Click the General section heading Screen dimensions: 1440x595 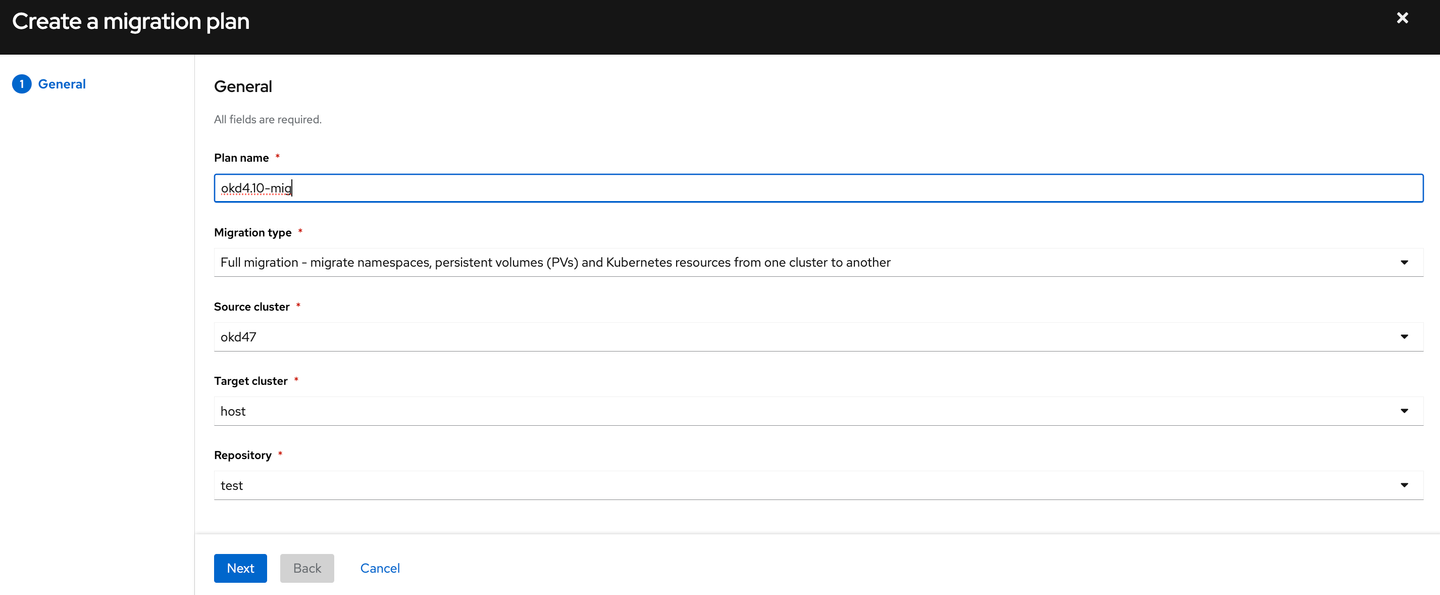tap(243, 87)
